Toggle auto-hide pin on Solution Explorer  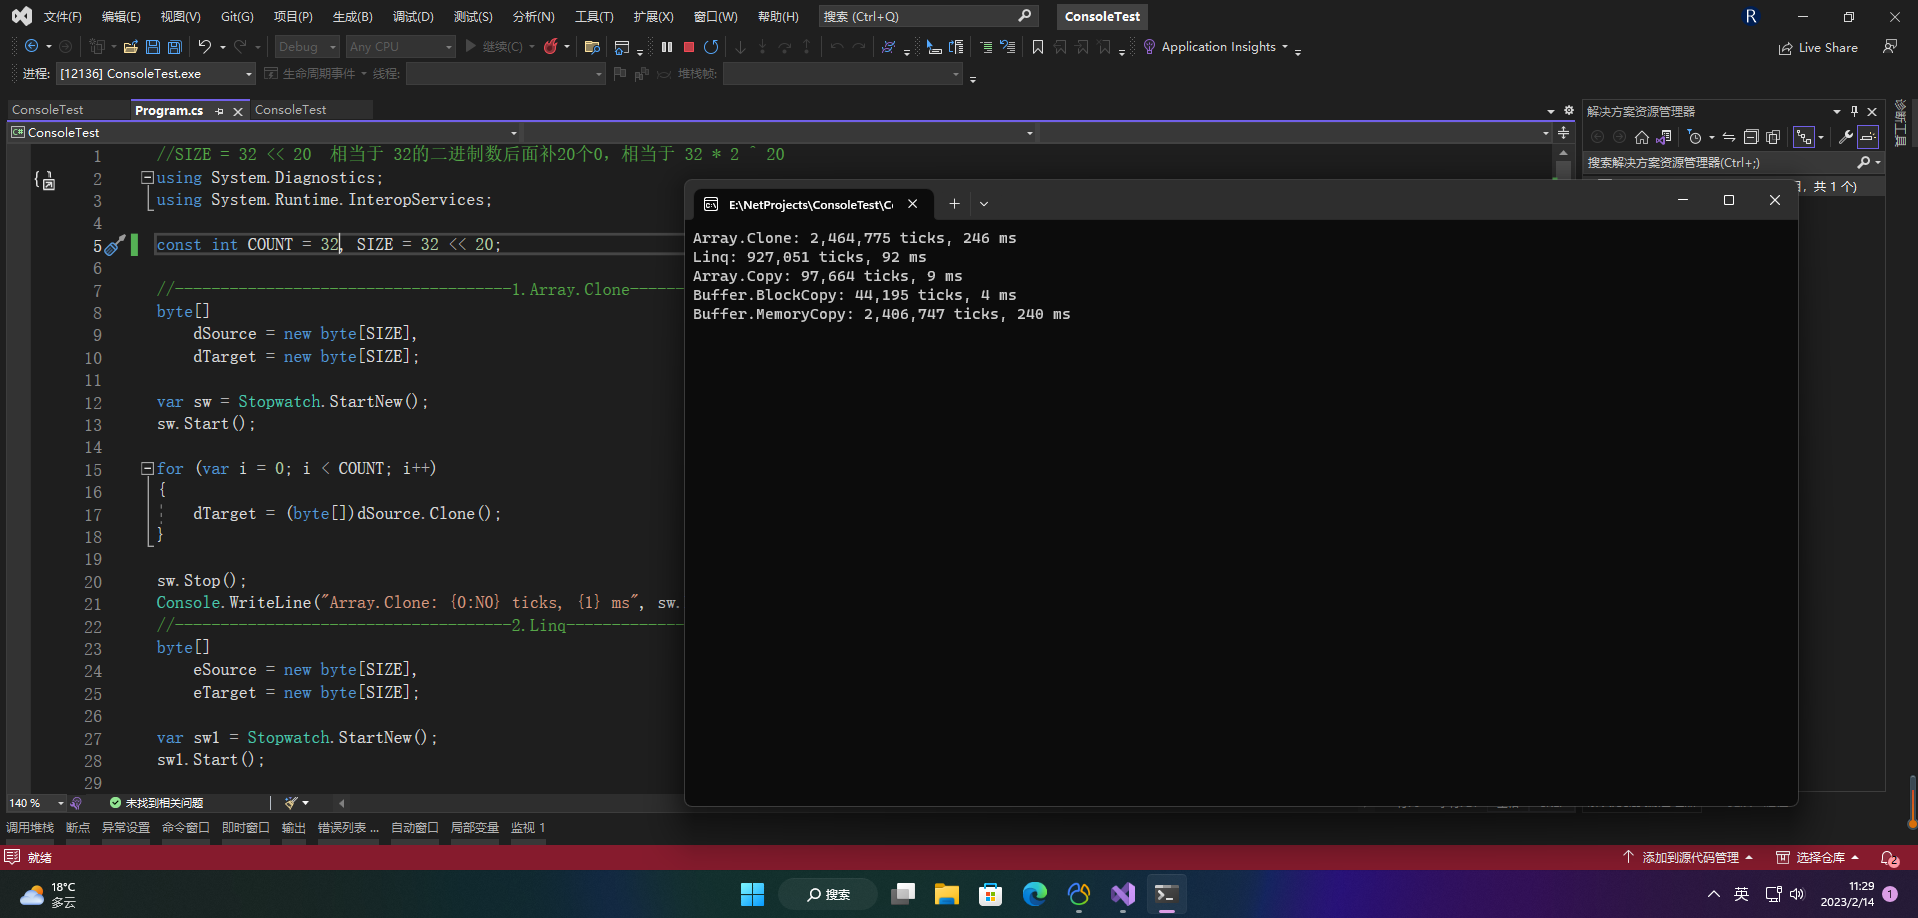click(1854, 111)
